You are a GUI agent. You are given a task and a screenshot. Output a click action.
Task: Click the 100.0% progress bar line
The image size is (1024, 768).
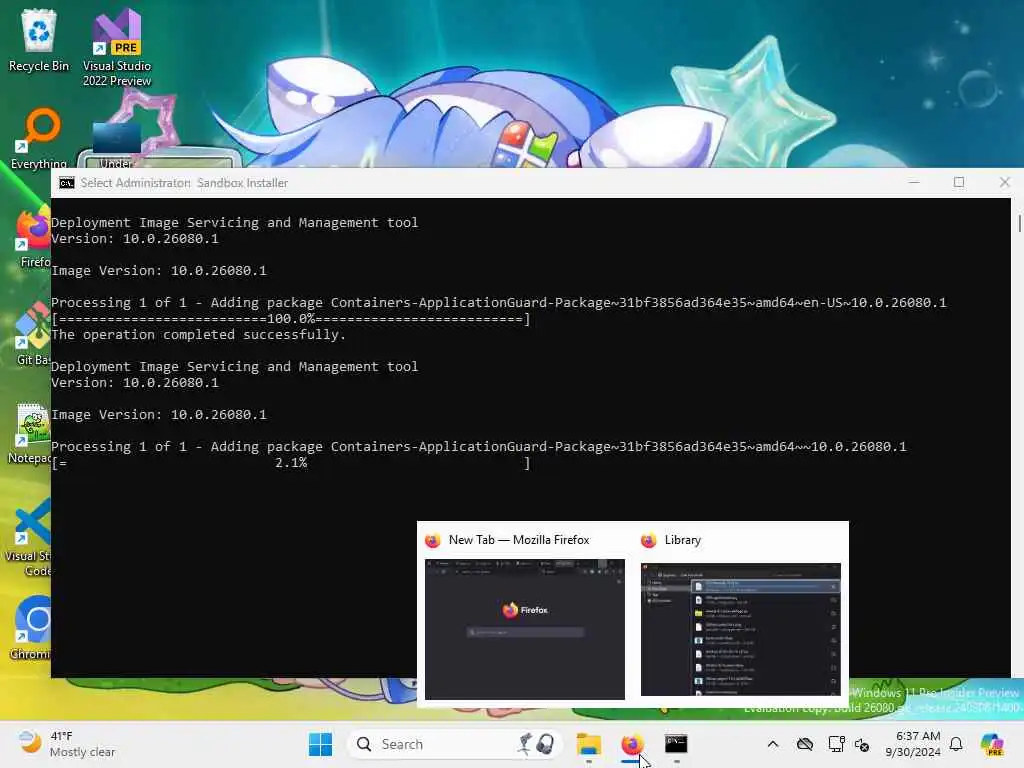tap(291, 319)
